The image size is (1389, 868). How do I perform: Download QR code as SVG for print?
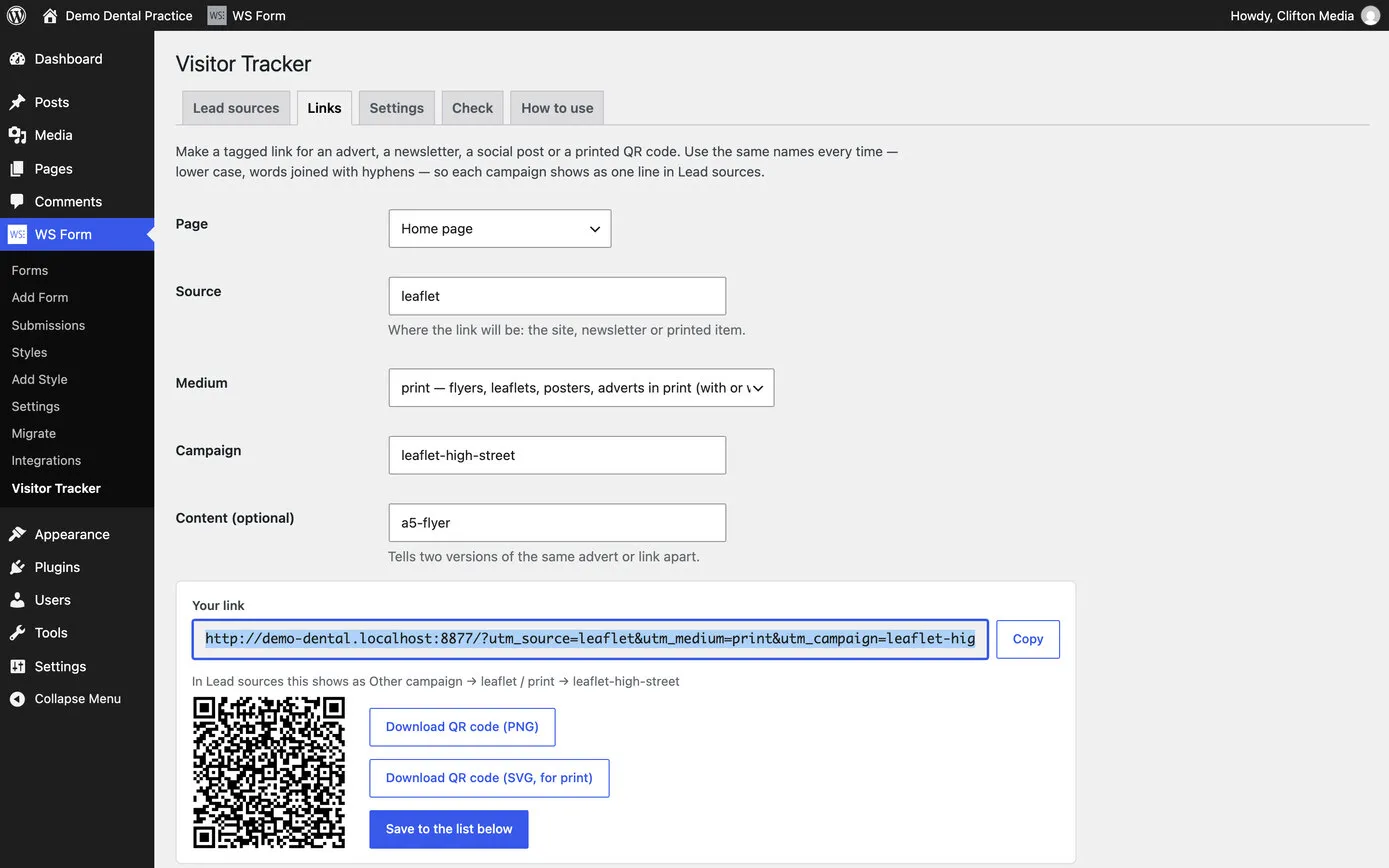point(489,778)
